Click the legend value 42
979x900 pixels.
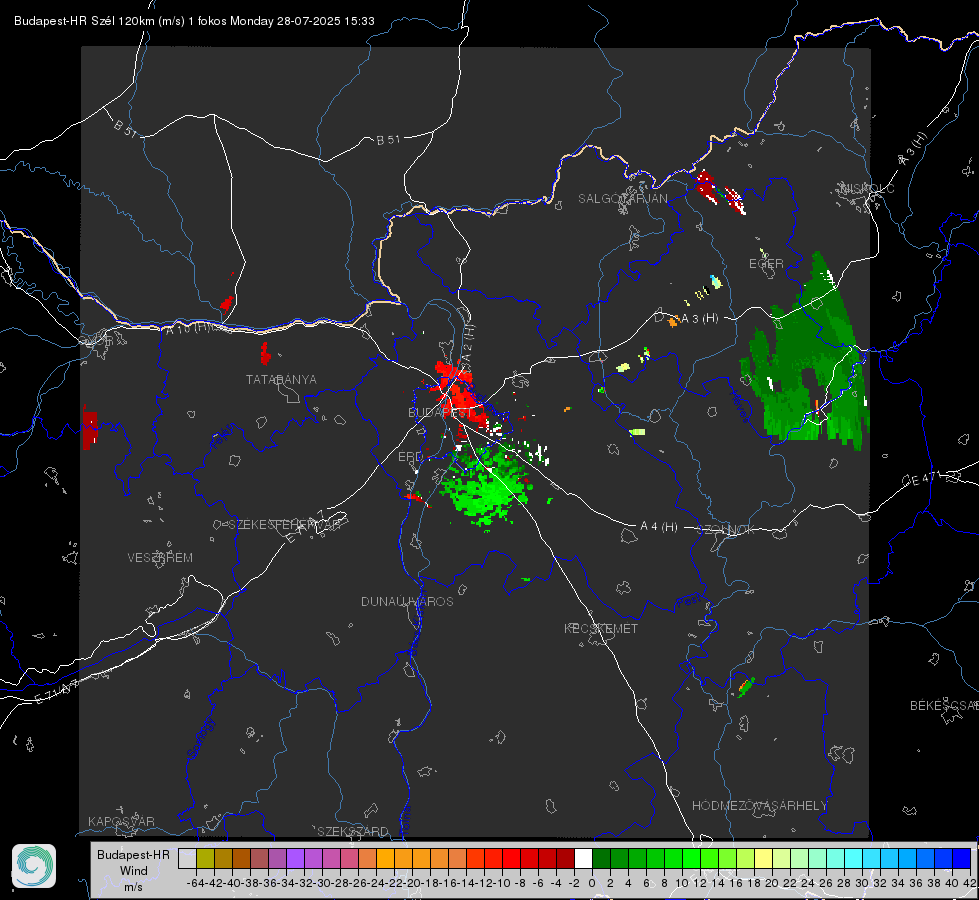(x=968, y=883)
